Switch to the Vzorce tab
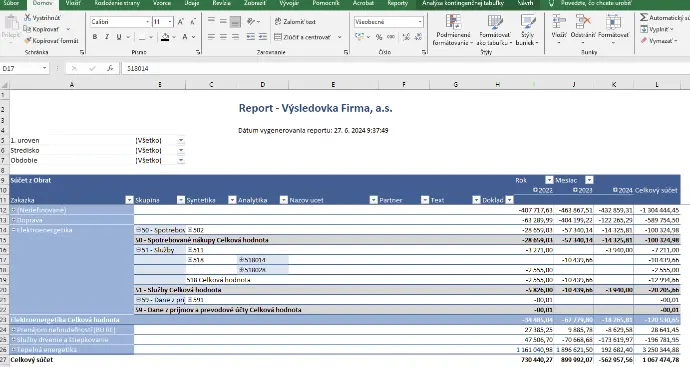The image size is (690, 367). (161, 3)
